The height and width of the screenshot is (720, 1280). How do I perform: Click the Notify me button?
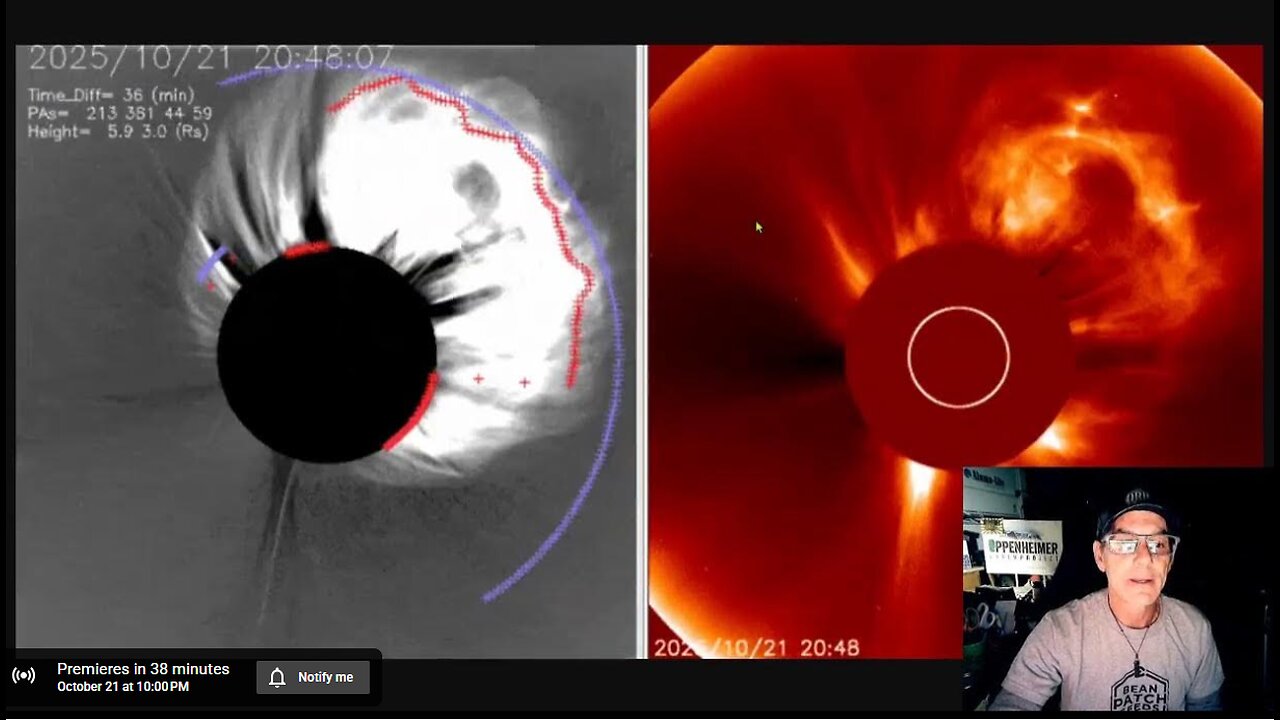pos(313,677)
